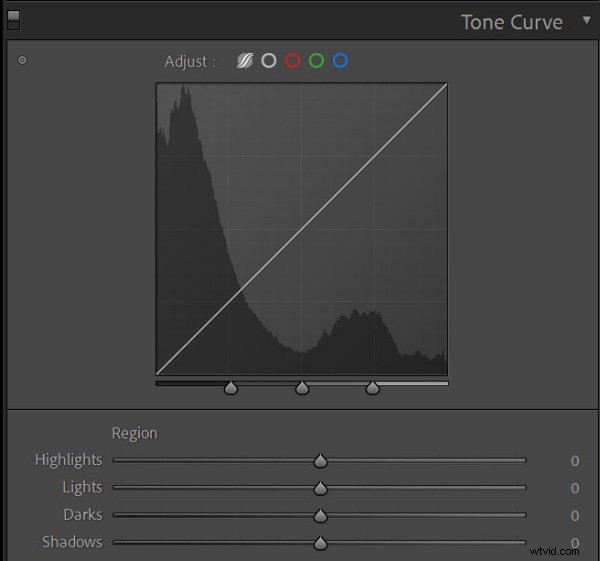
Task: Click the highlights split handle below the curve
Action: [372, 388]
